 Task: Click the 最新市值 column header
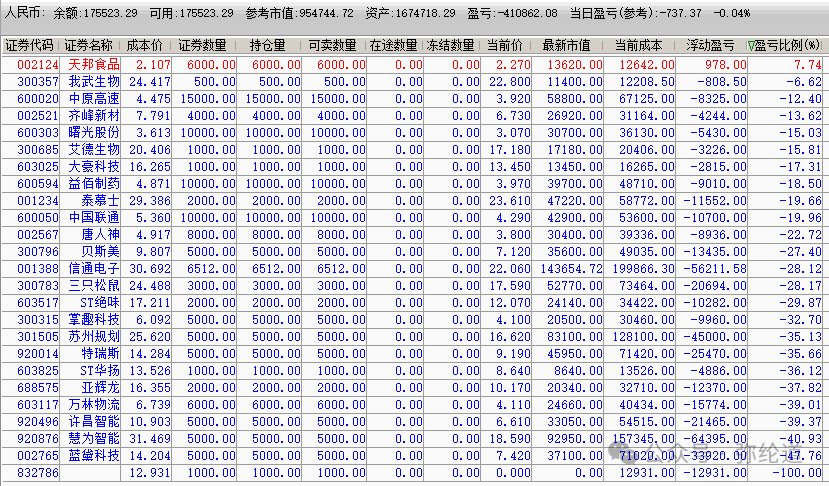tap(566, 45)
